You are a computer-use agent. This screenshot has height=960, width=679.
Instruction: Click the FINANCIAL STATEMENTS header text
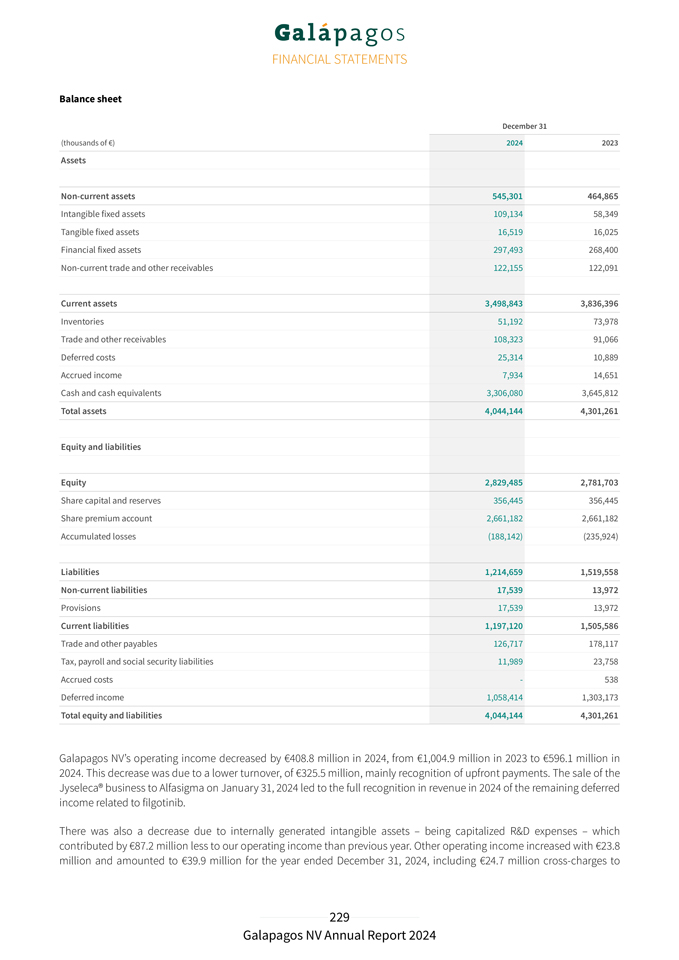coord(339,59)
